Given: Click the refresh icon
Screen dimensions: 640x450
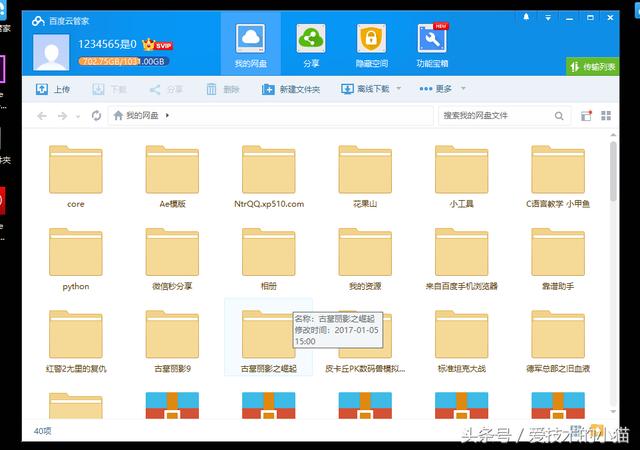Looking at the screenshot, I should [96, 116].
